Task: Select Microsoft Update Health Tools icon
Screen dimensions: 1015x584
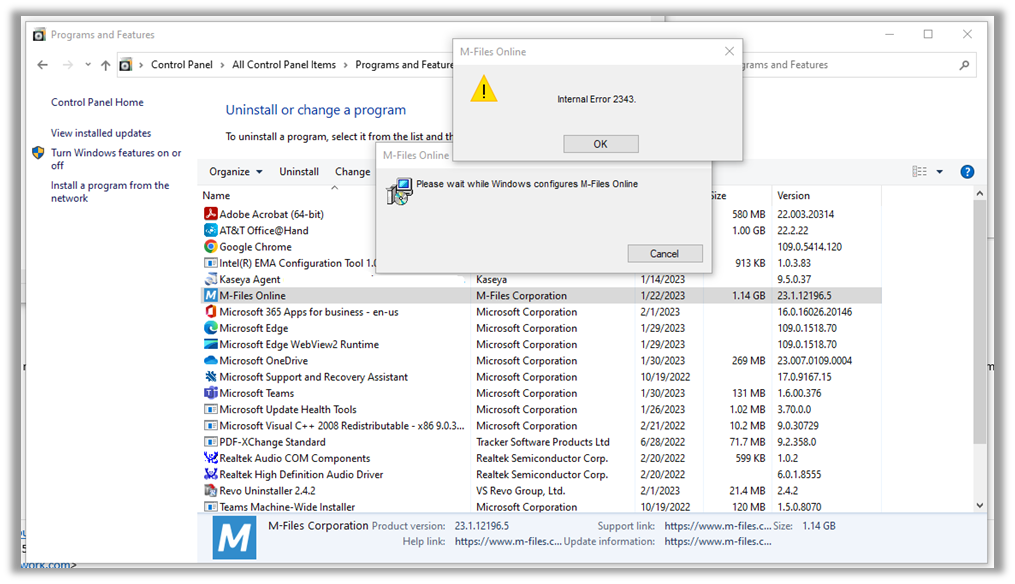Action: click(x=210, y=409)
